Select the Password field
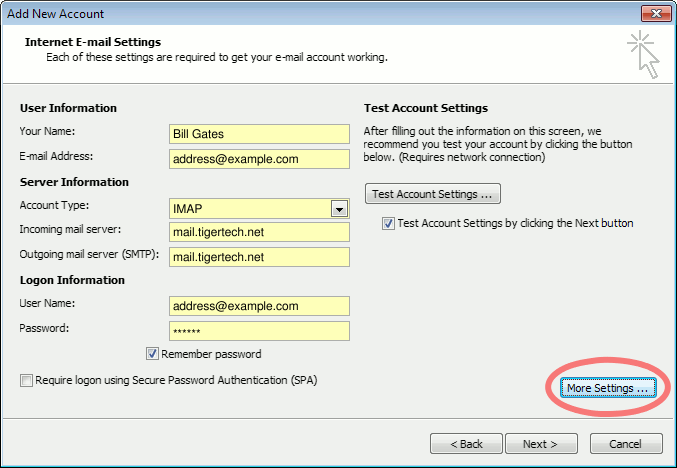 point(259,331)
